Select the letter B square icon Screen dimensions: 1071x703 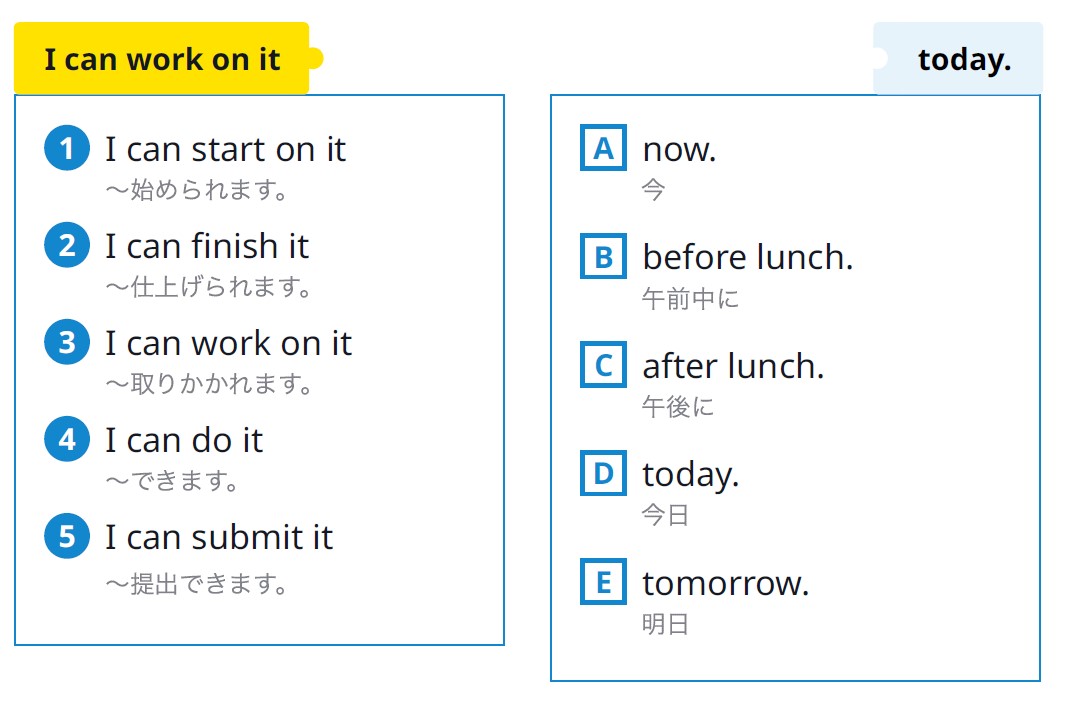click(603, 256)
